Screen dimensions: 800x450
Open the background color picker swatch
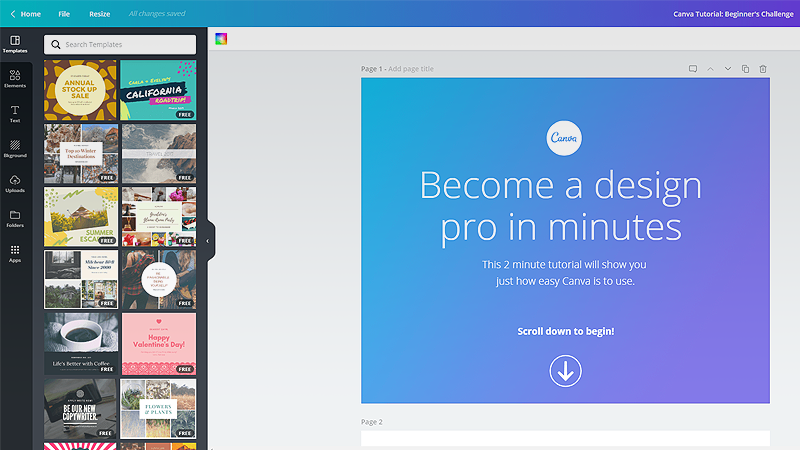point(221,39)
